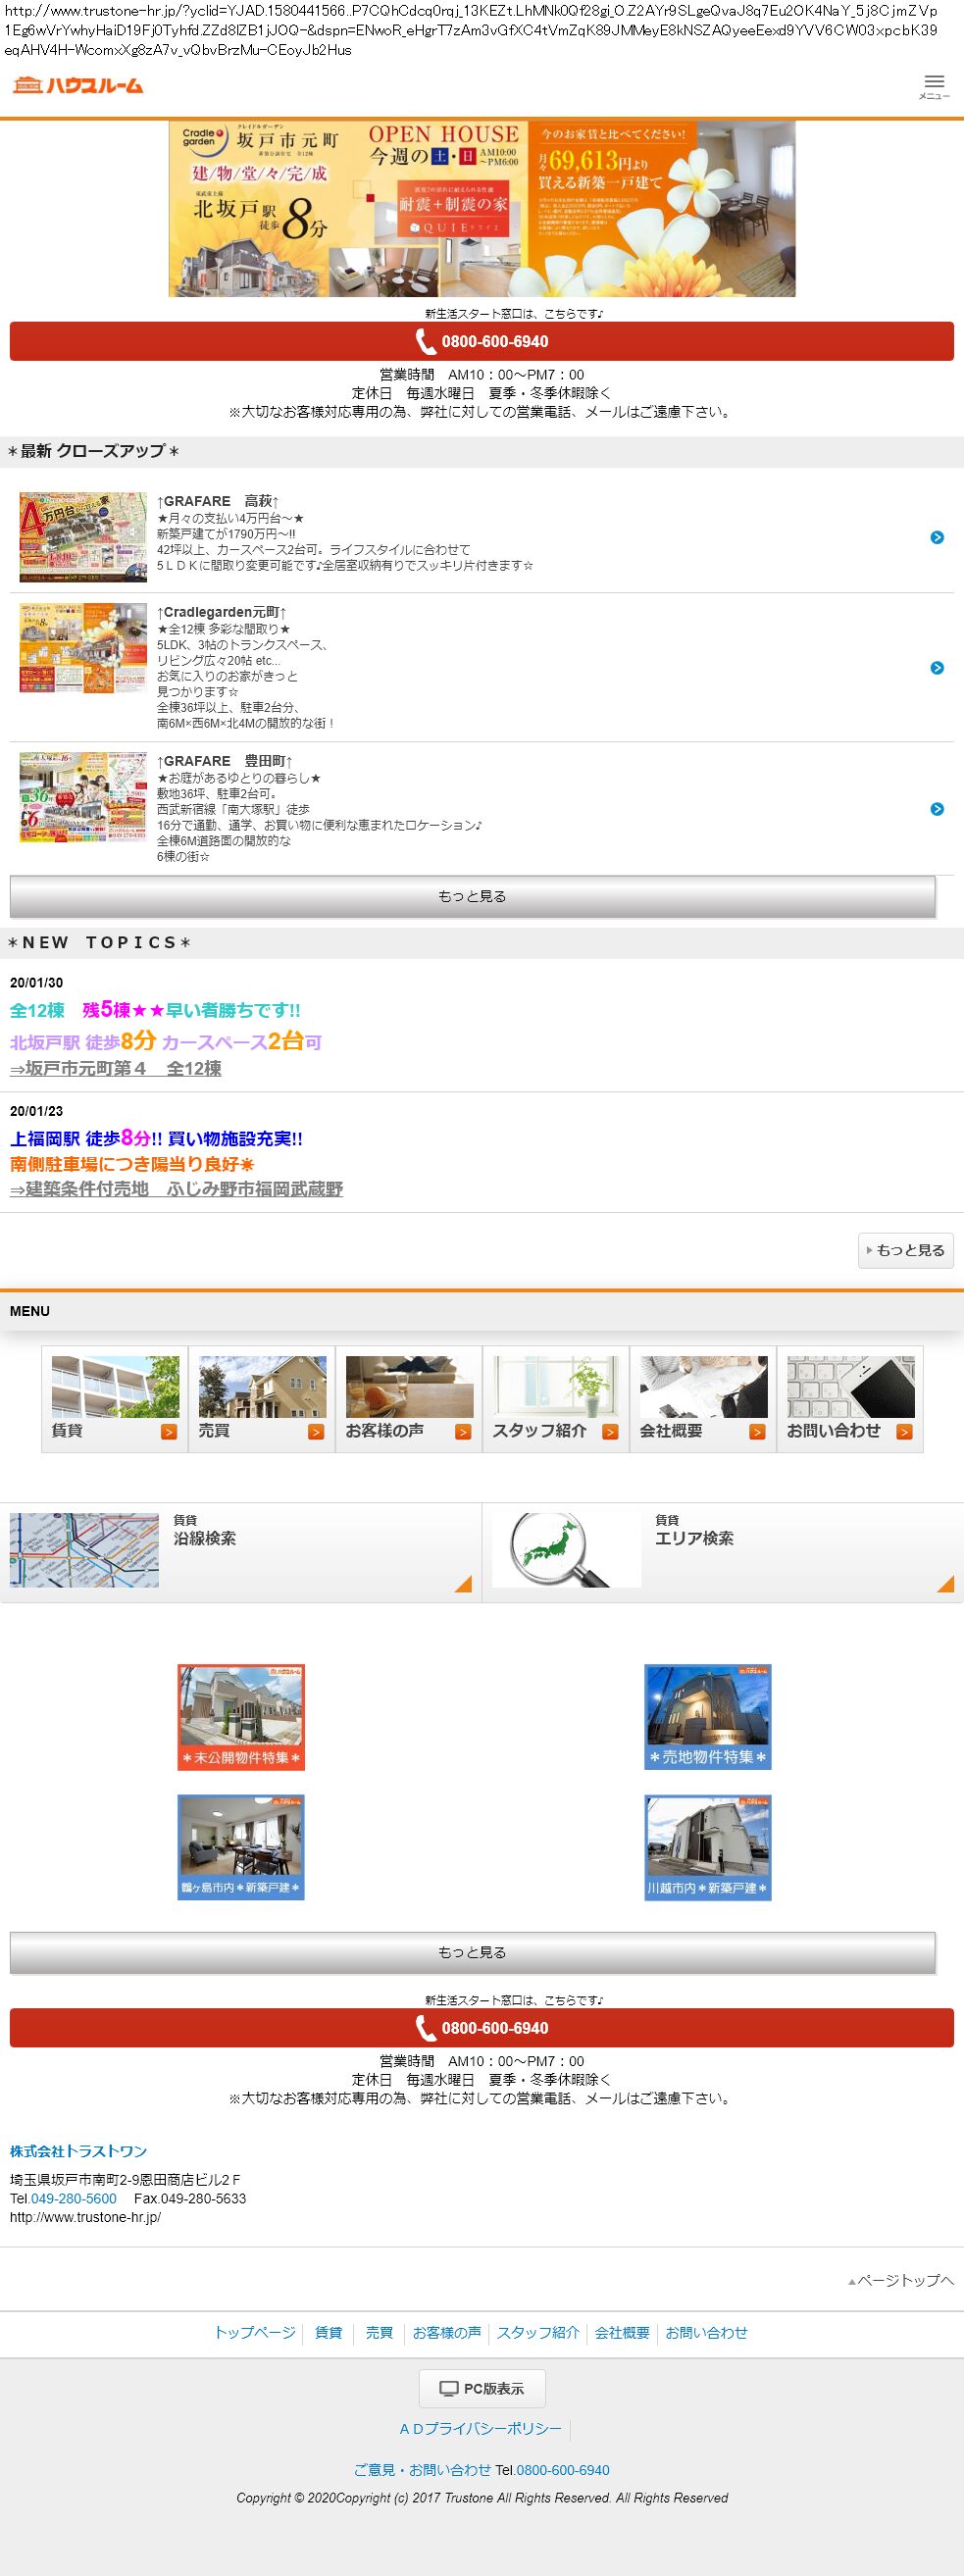964x2576 pixels.
Task: Click the ハウスルーム logo
Action: (x=78, y=86)
